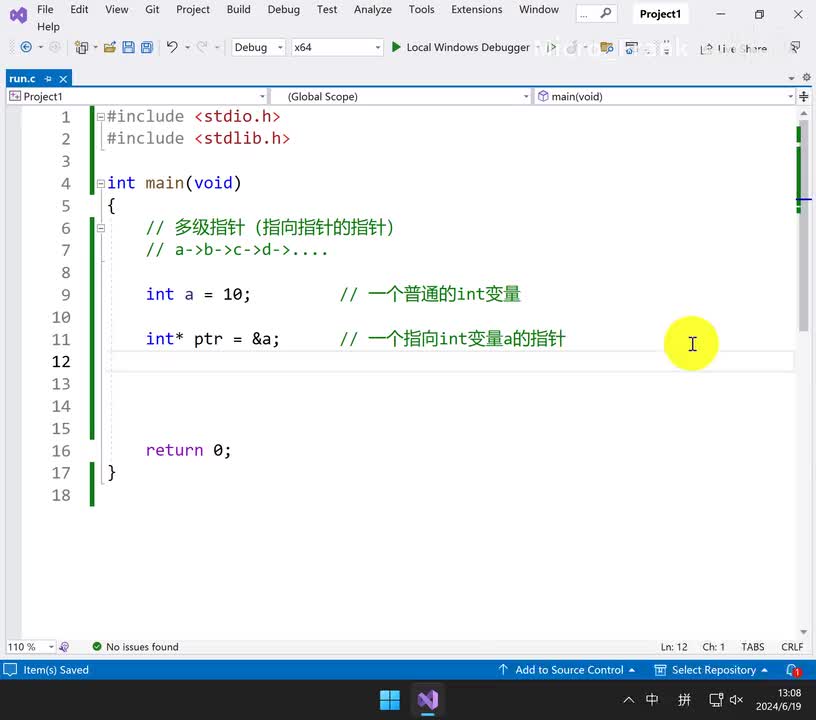Open the Git menu
The height and width of the screenshot is (720, 816).
click(152, 9)
